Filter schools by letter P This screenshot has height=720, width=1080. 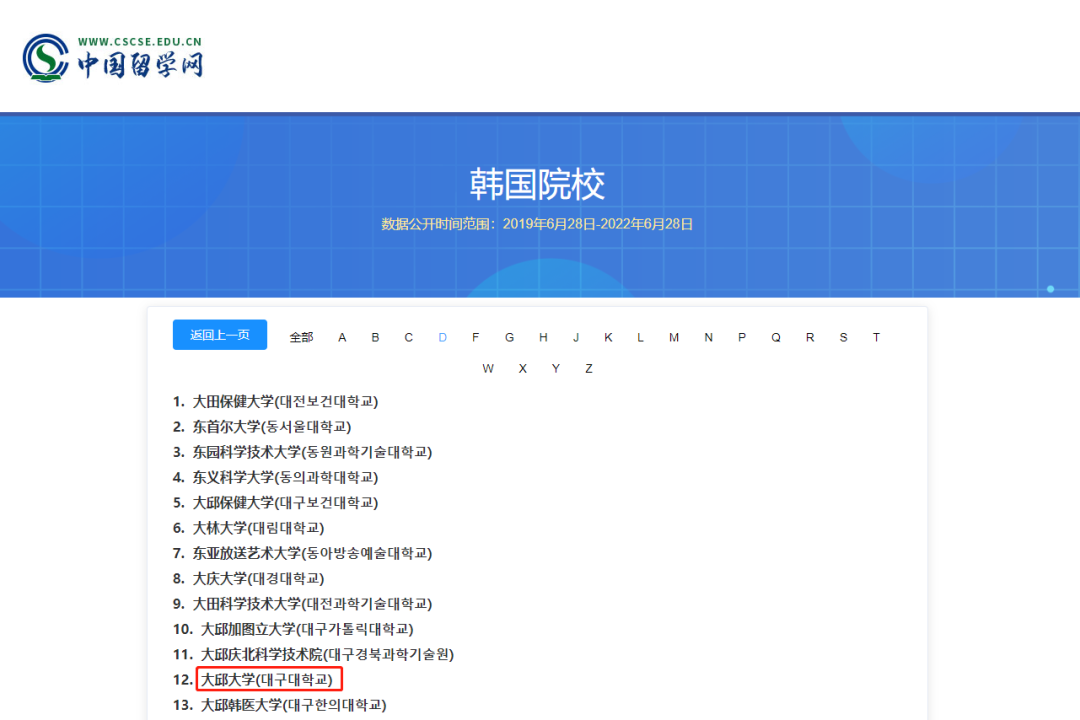tap(742, 338)
